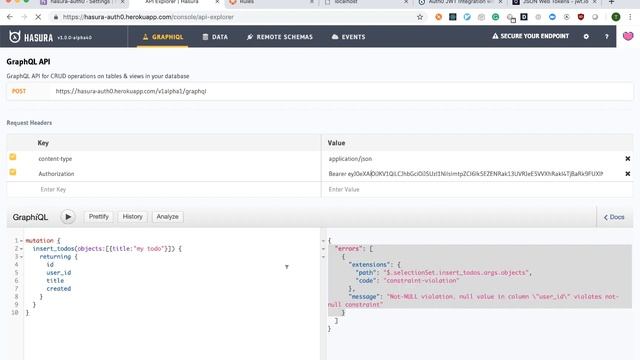Click the Not-NULL violation message text

[473, 300]
